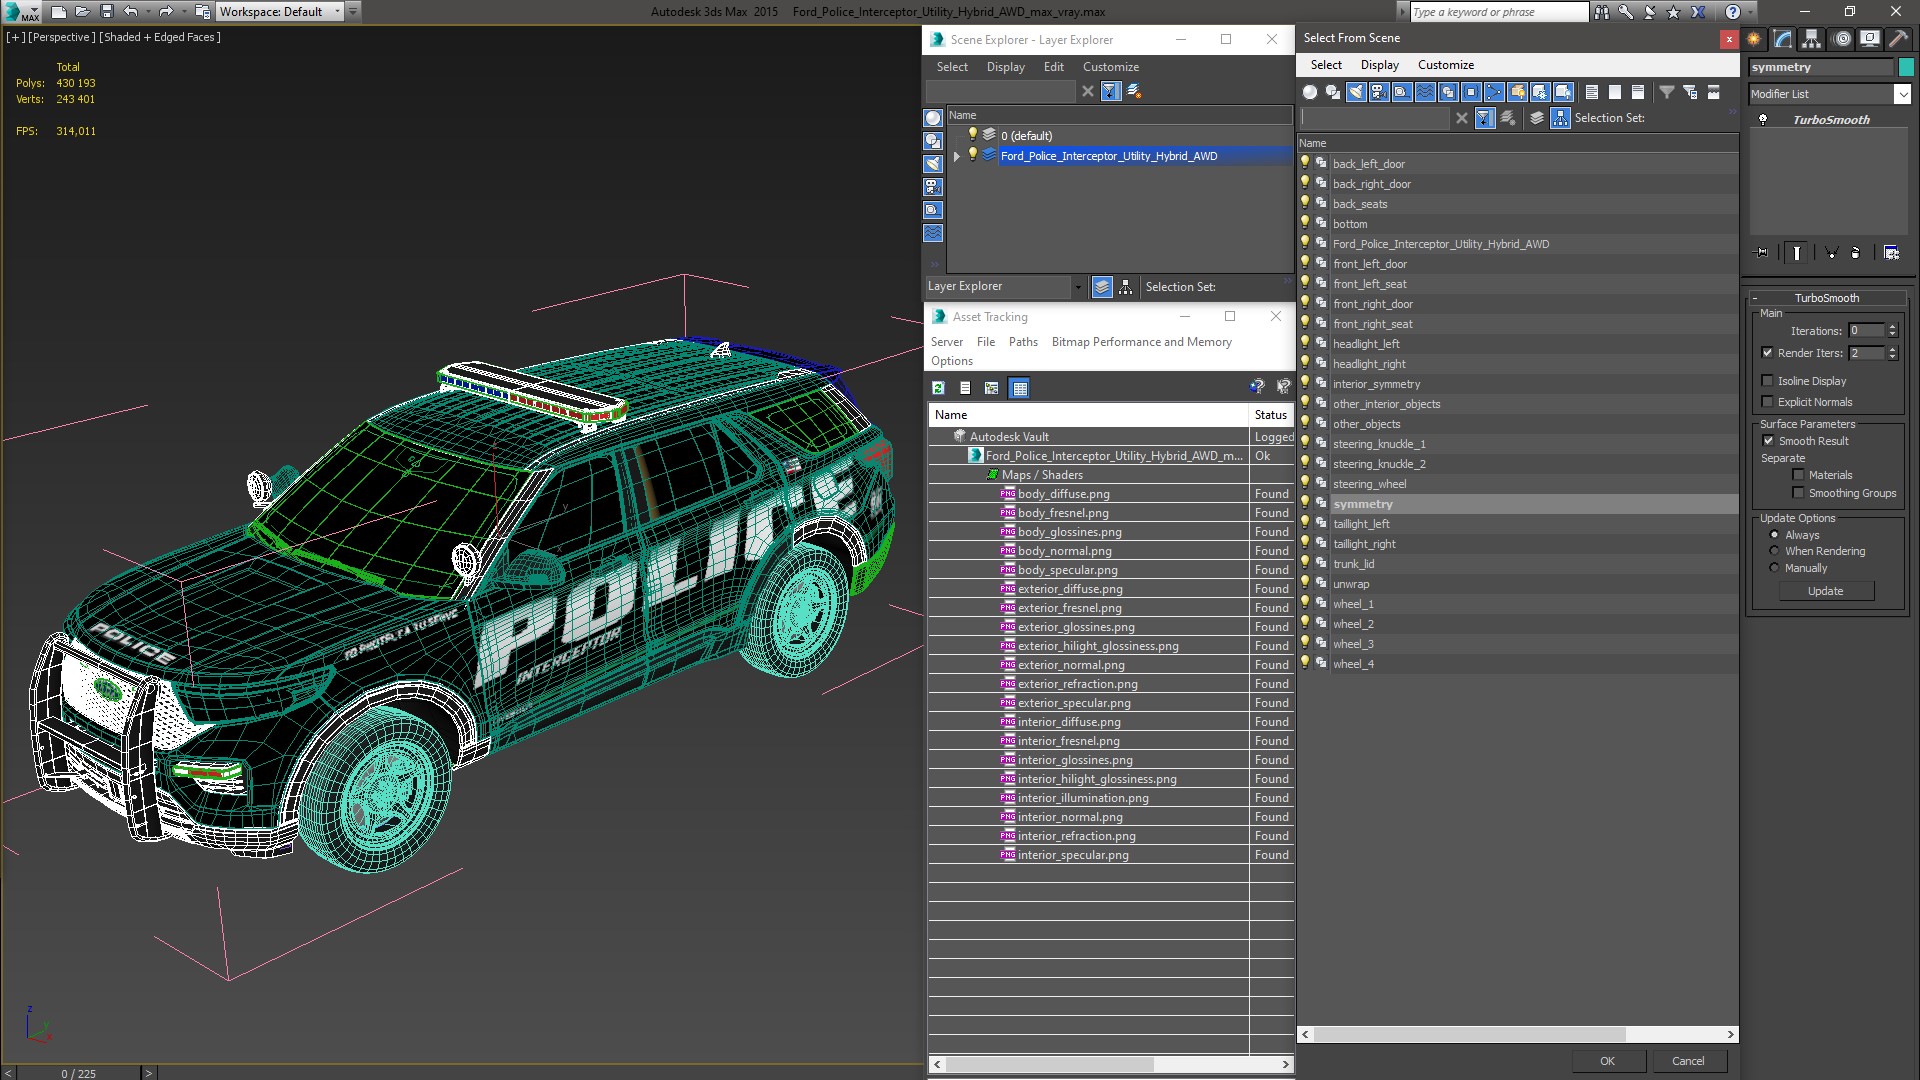This screenshot has height=1080, width=1920.
Task: Switch Asset Tracking to tree view icon
Action: tap(991, 388)
